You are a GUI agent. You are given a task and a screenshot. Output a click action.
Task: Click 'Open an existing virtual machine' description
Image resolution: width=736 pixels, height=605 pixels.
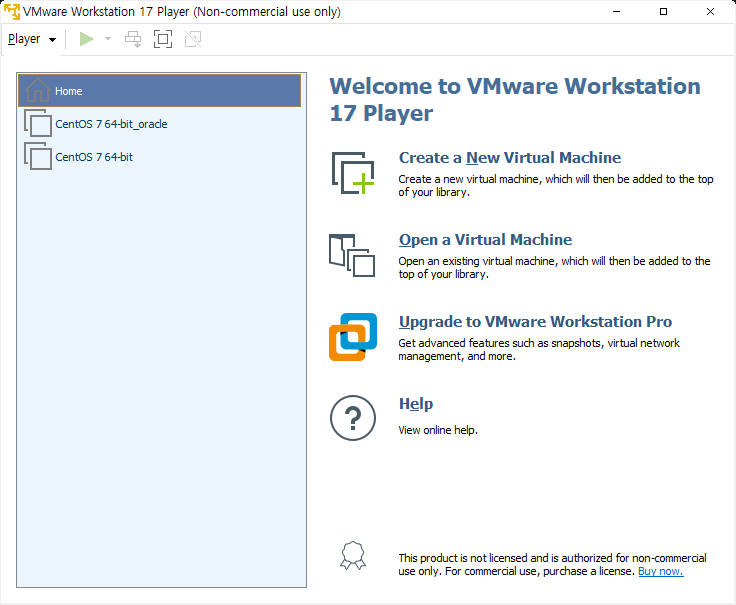(554, 268)
